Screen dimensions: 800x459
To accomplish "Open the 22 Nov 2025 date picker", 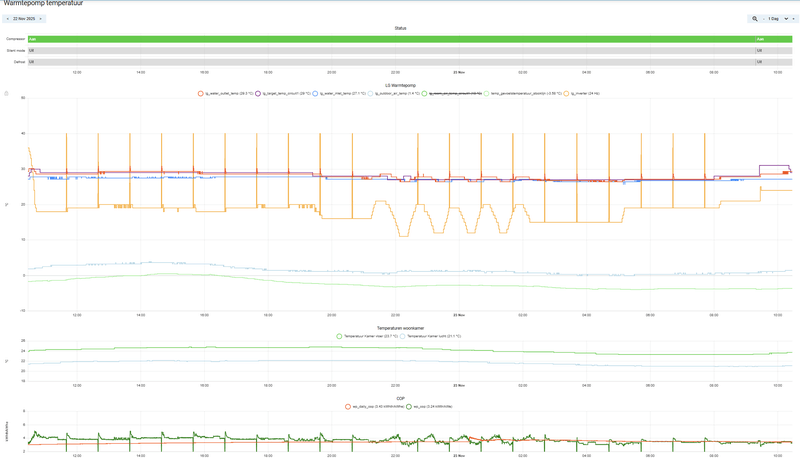I will point(24,19).
